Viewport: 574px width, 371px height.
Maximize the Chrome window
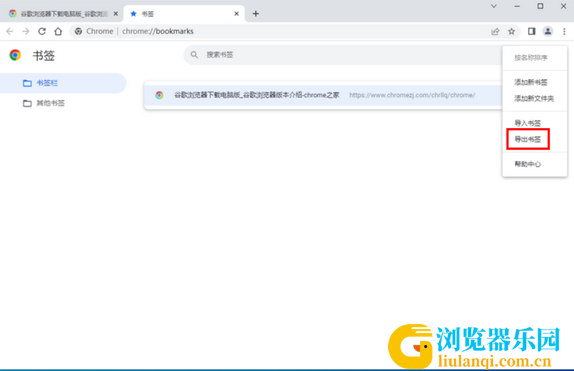540,6
